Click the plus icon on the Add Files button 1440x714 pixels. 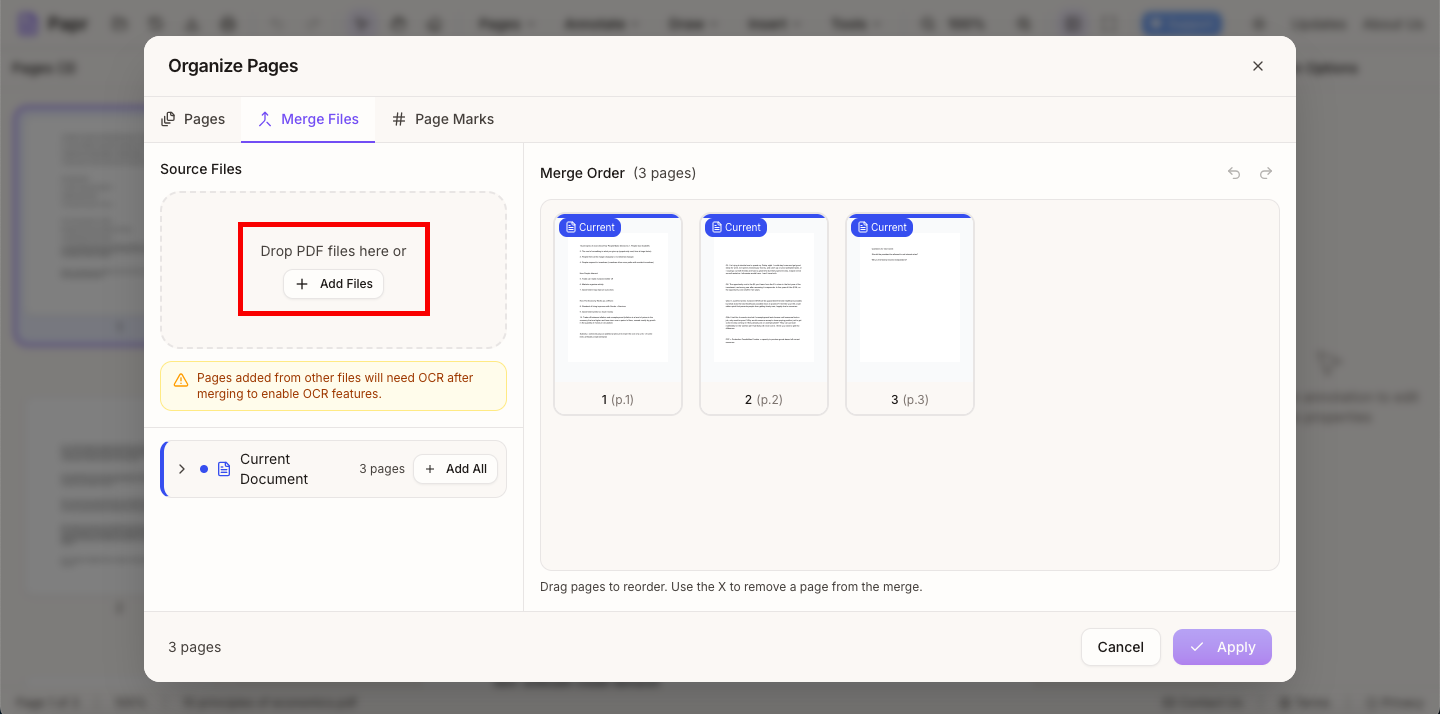pyautogui.click(x=301, y=284)
